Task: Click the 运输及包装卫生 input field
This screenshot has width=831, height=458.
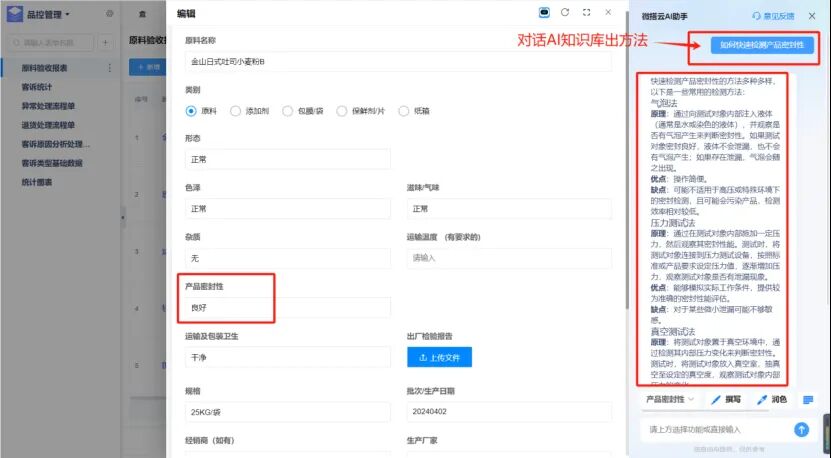Action: click(288, 357)
